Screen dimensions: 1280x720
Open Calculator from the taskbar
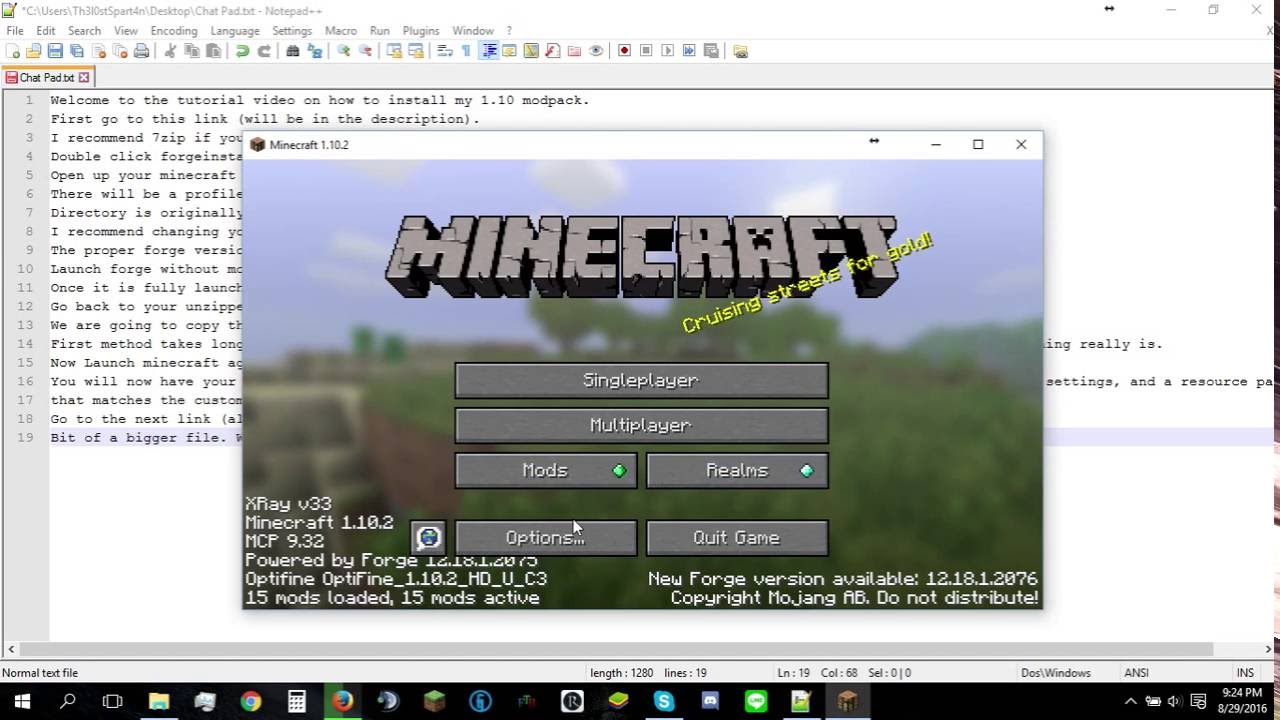(297, 701)
